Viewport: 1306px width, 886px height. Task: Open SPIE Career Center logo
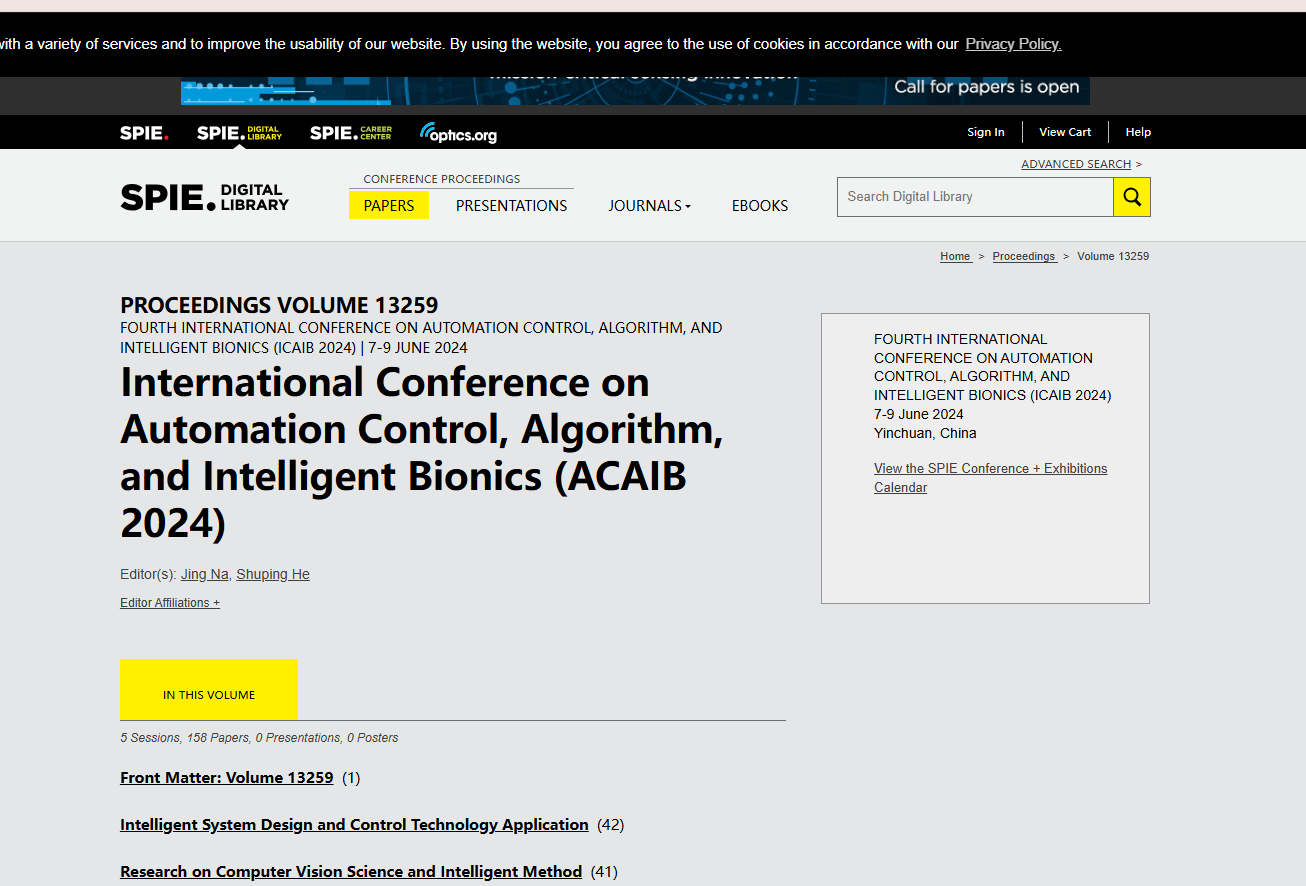[x=351, y=133]
